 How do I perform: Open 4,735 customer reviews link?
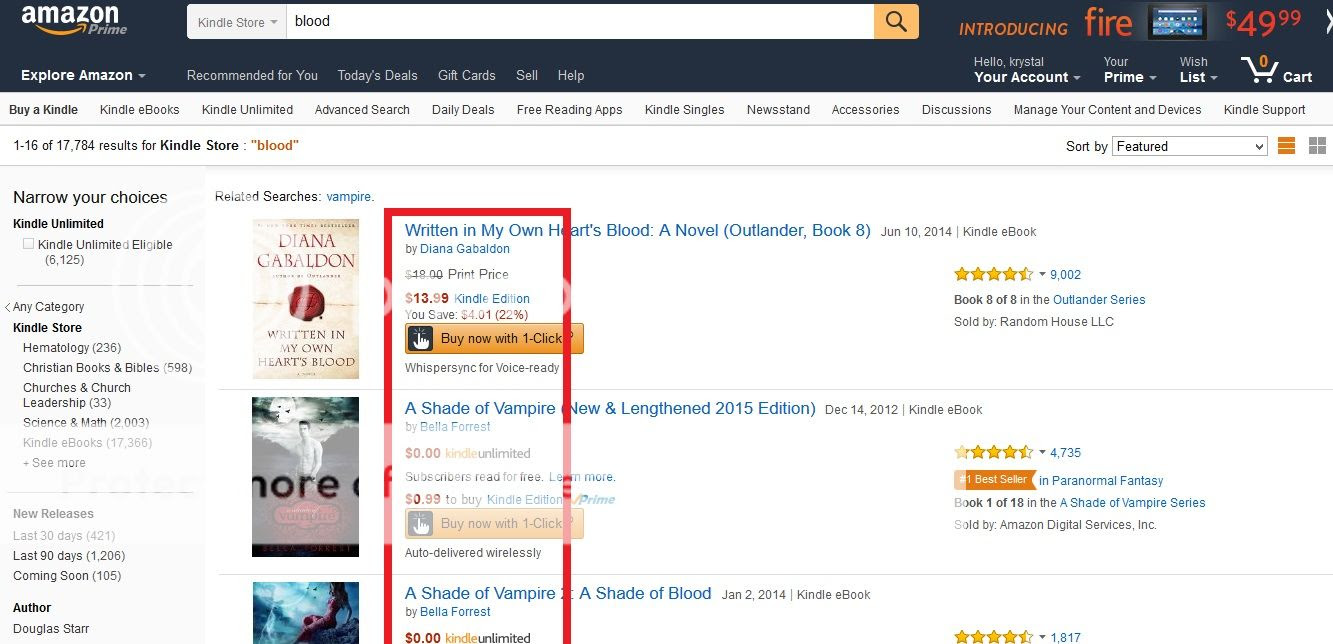(1065, 453)
